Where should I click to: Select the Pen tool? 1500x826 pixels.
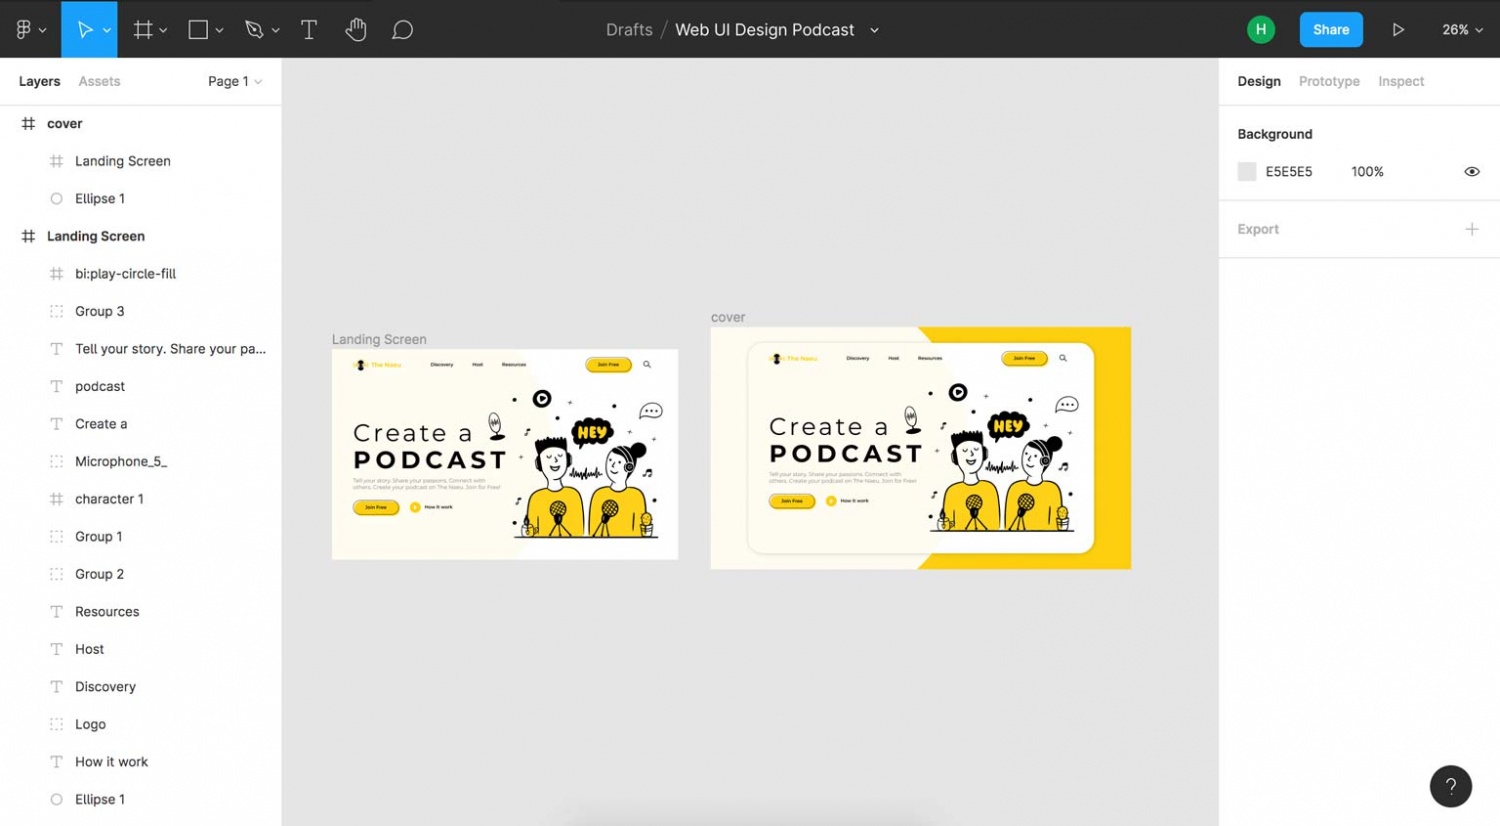click(254, 30)
